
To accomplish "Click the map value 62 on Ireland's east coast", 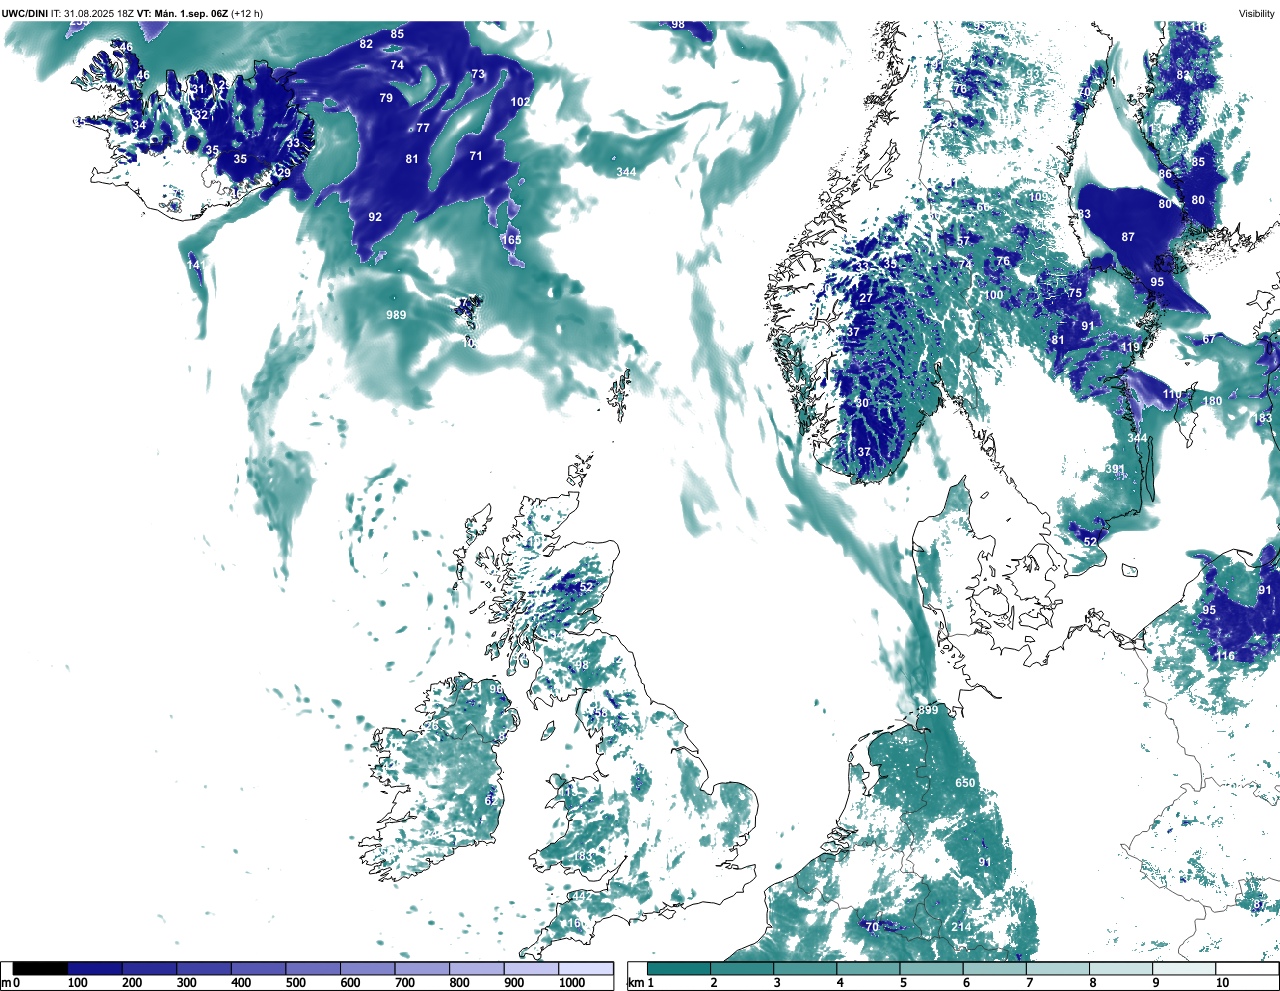I will [x=491, y=801].
